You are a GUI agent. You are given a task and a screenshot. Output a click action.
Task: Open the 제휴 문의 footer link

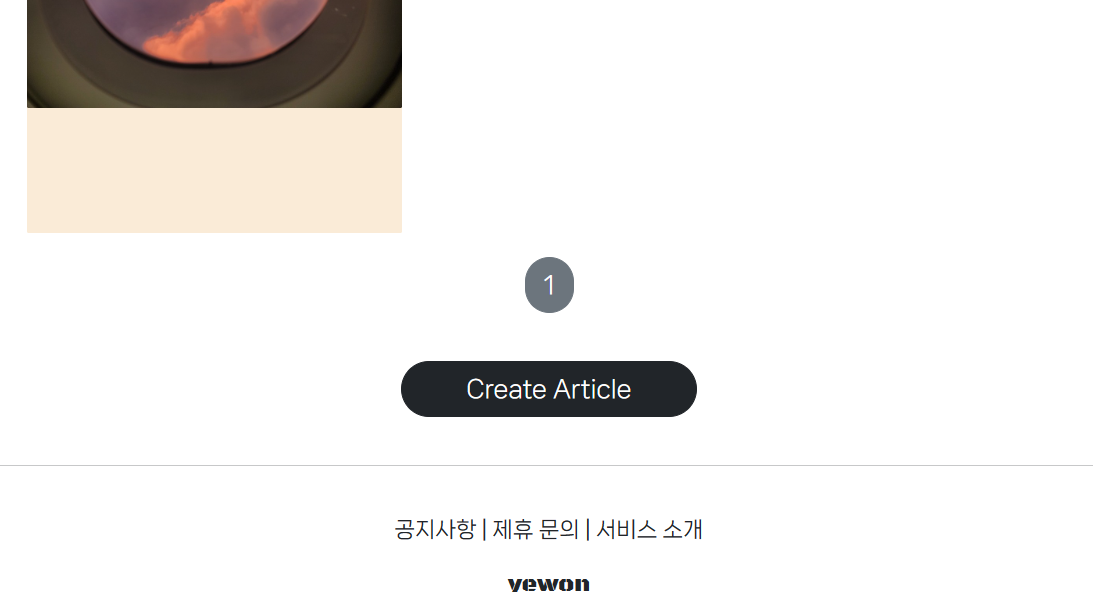tap(535, 529)
